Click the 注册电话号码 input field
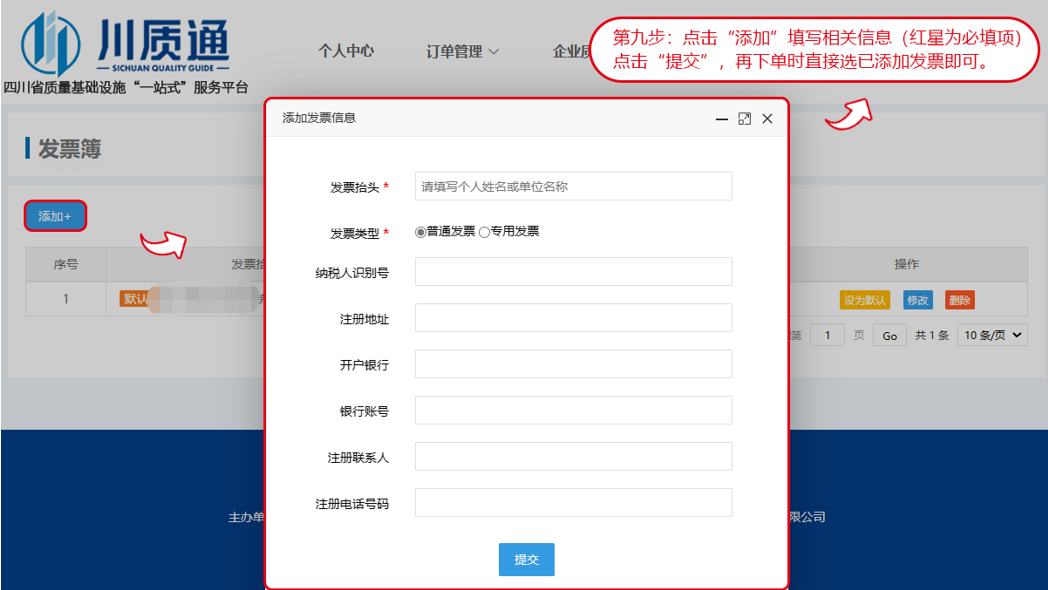The width and height of the screenshot is (1048, 590). pyautogui.click(x=573, y=503)
